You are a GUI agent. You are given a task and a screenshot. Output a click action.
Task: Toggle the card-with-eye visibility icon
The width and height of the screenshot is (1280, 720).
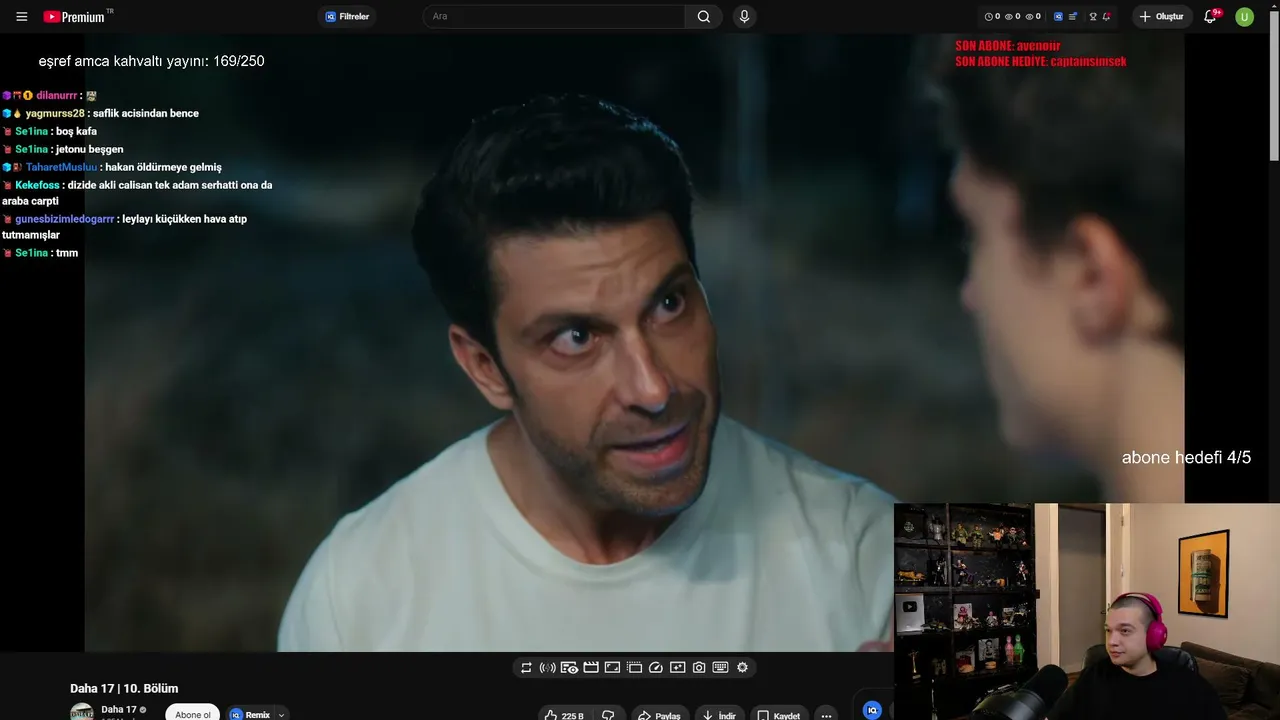coord(569,667)
